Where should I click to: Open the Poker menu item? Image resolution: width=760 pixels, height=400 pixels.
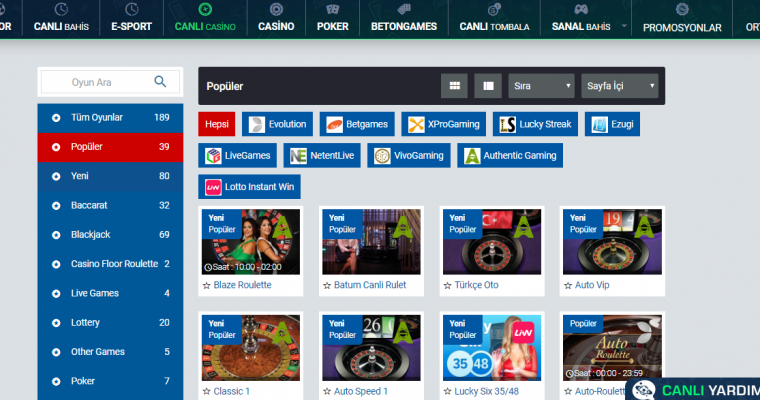pyautogui.click(x=332, y=18)
